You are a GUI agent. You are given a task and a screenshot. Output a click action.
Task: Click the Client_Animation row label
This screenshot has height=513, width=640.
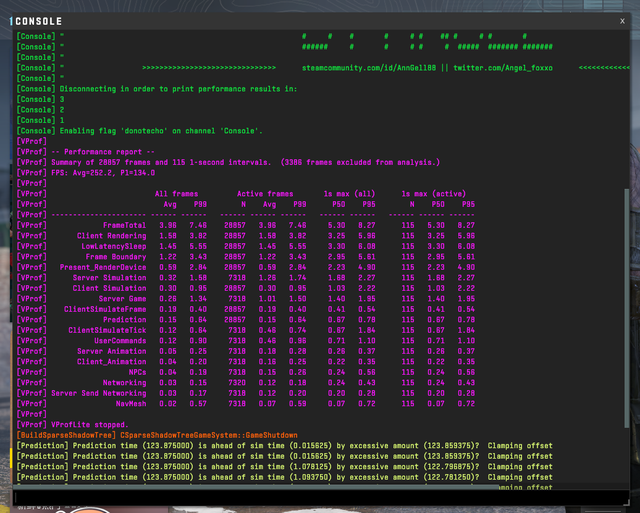111,362
